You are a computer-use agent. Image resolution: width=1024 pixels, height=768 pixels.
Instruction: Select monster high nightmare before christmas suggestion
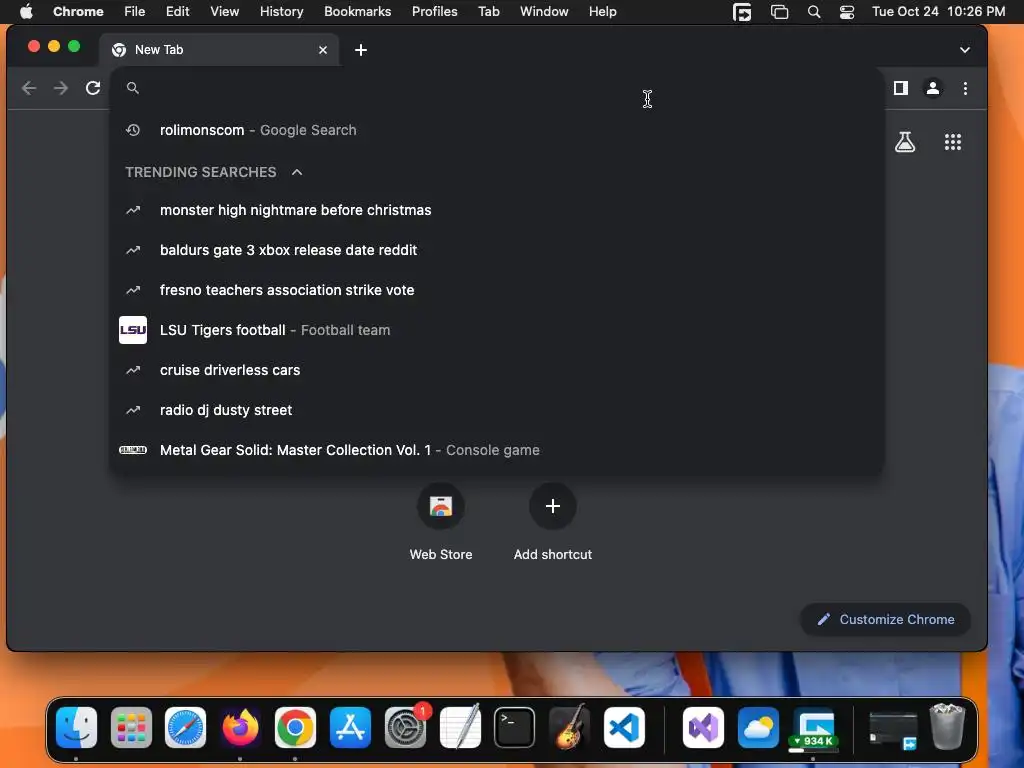pos(496,210)
